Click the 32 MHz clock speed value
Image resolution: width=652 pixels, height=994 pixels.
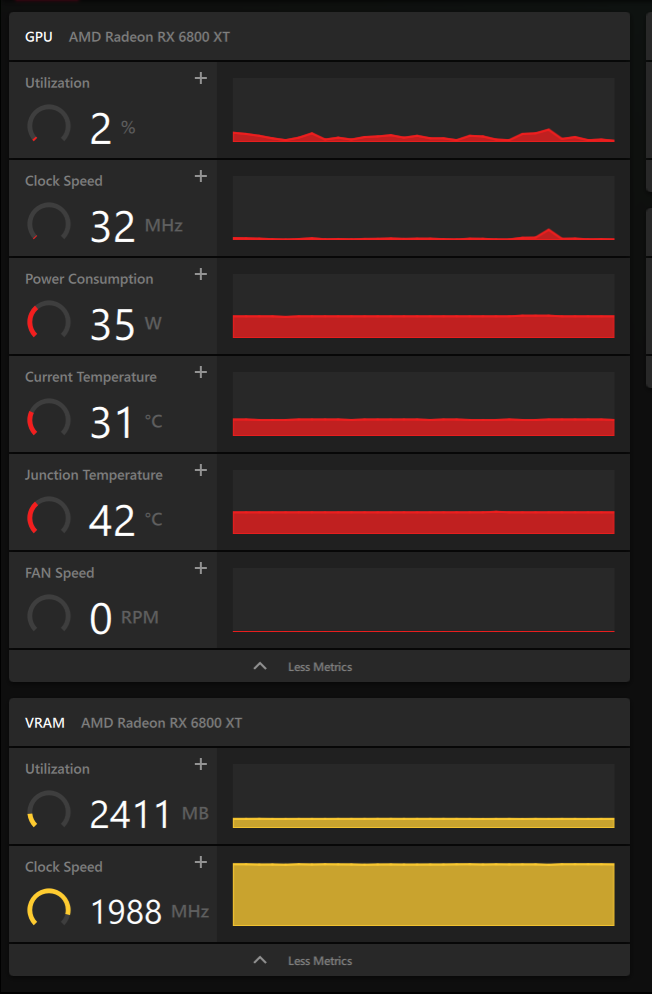click(136, 226)
